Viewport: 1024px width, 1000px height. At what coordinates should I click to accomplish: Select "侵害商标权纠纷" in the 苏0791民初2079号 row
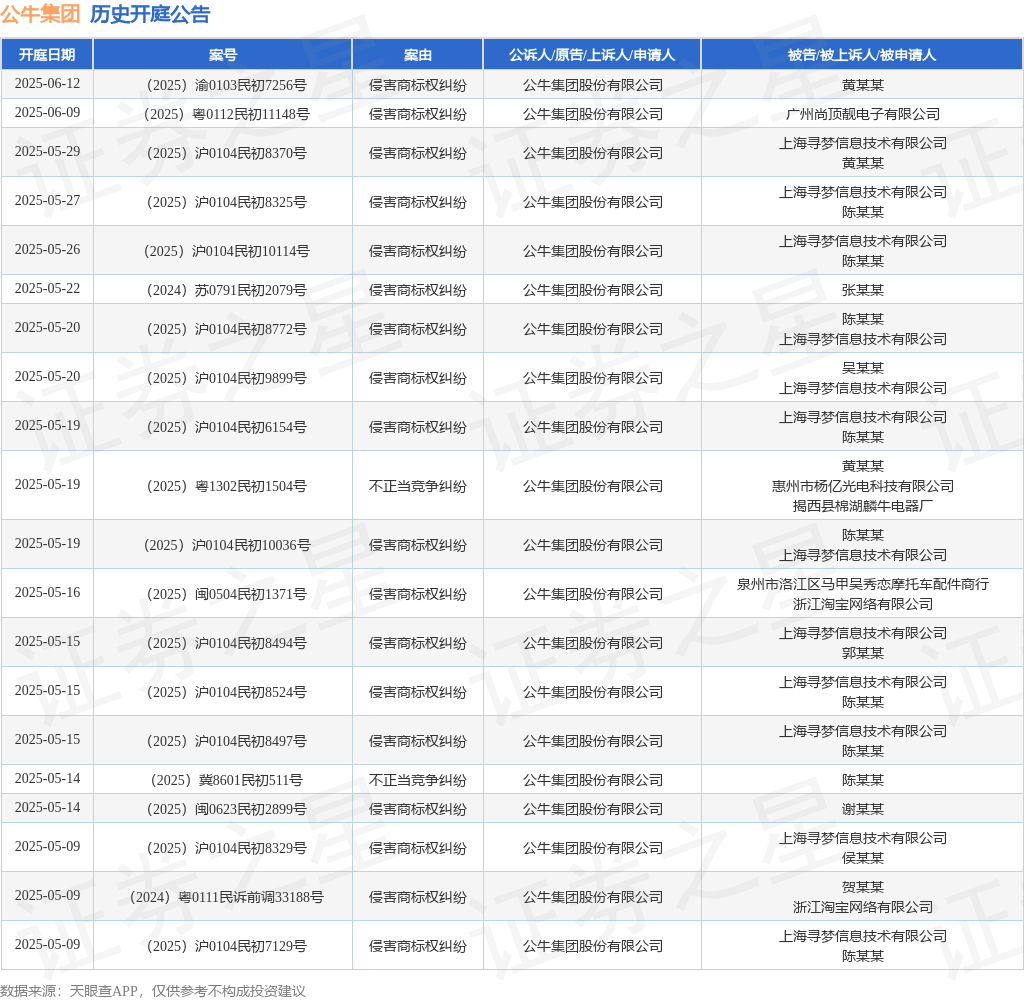tap(418, 291)
